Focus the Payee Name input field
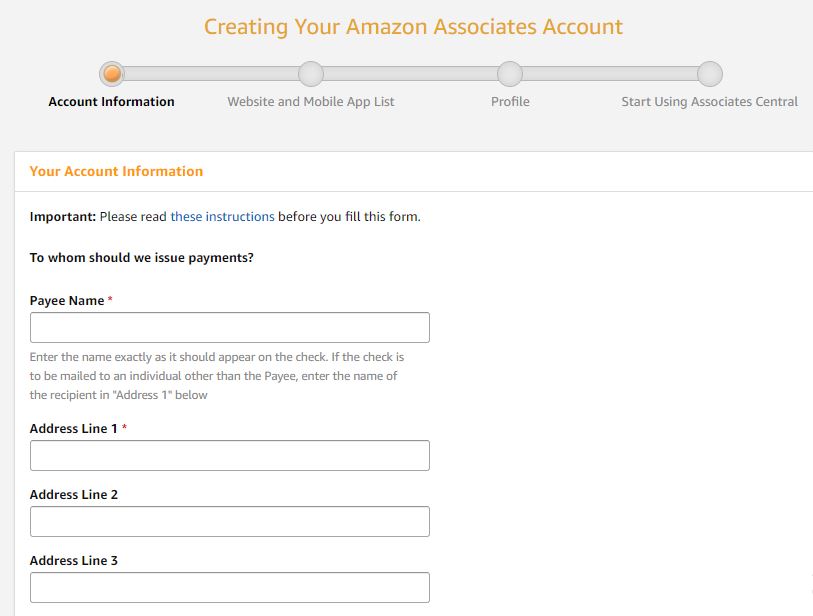Image resolution: width=813 pixels, height=616 pixels. [230, 327]
